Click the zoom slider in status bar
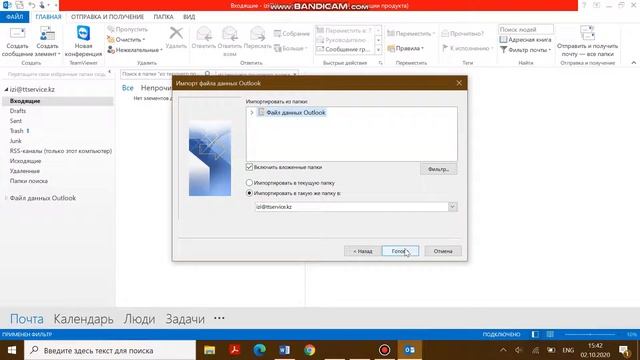Viewport: 640px width, 360px height. (590, 334)
